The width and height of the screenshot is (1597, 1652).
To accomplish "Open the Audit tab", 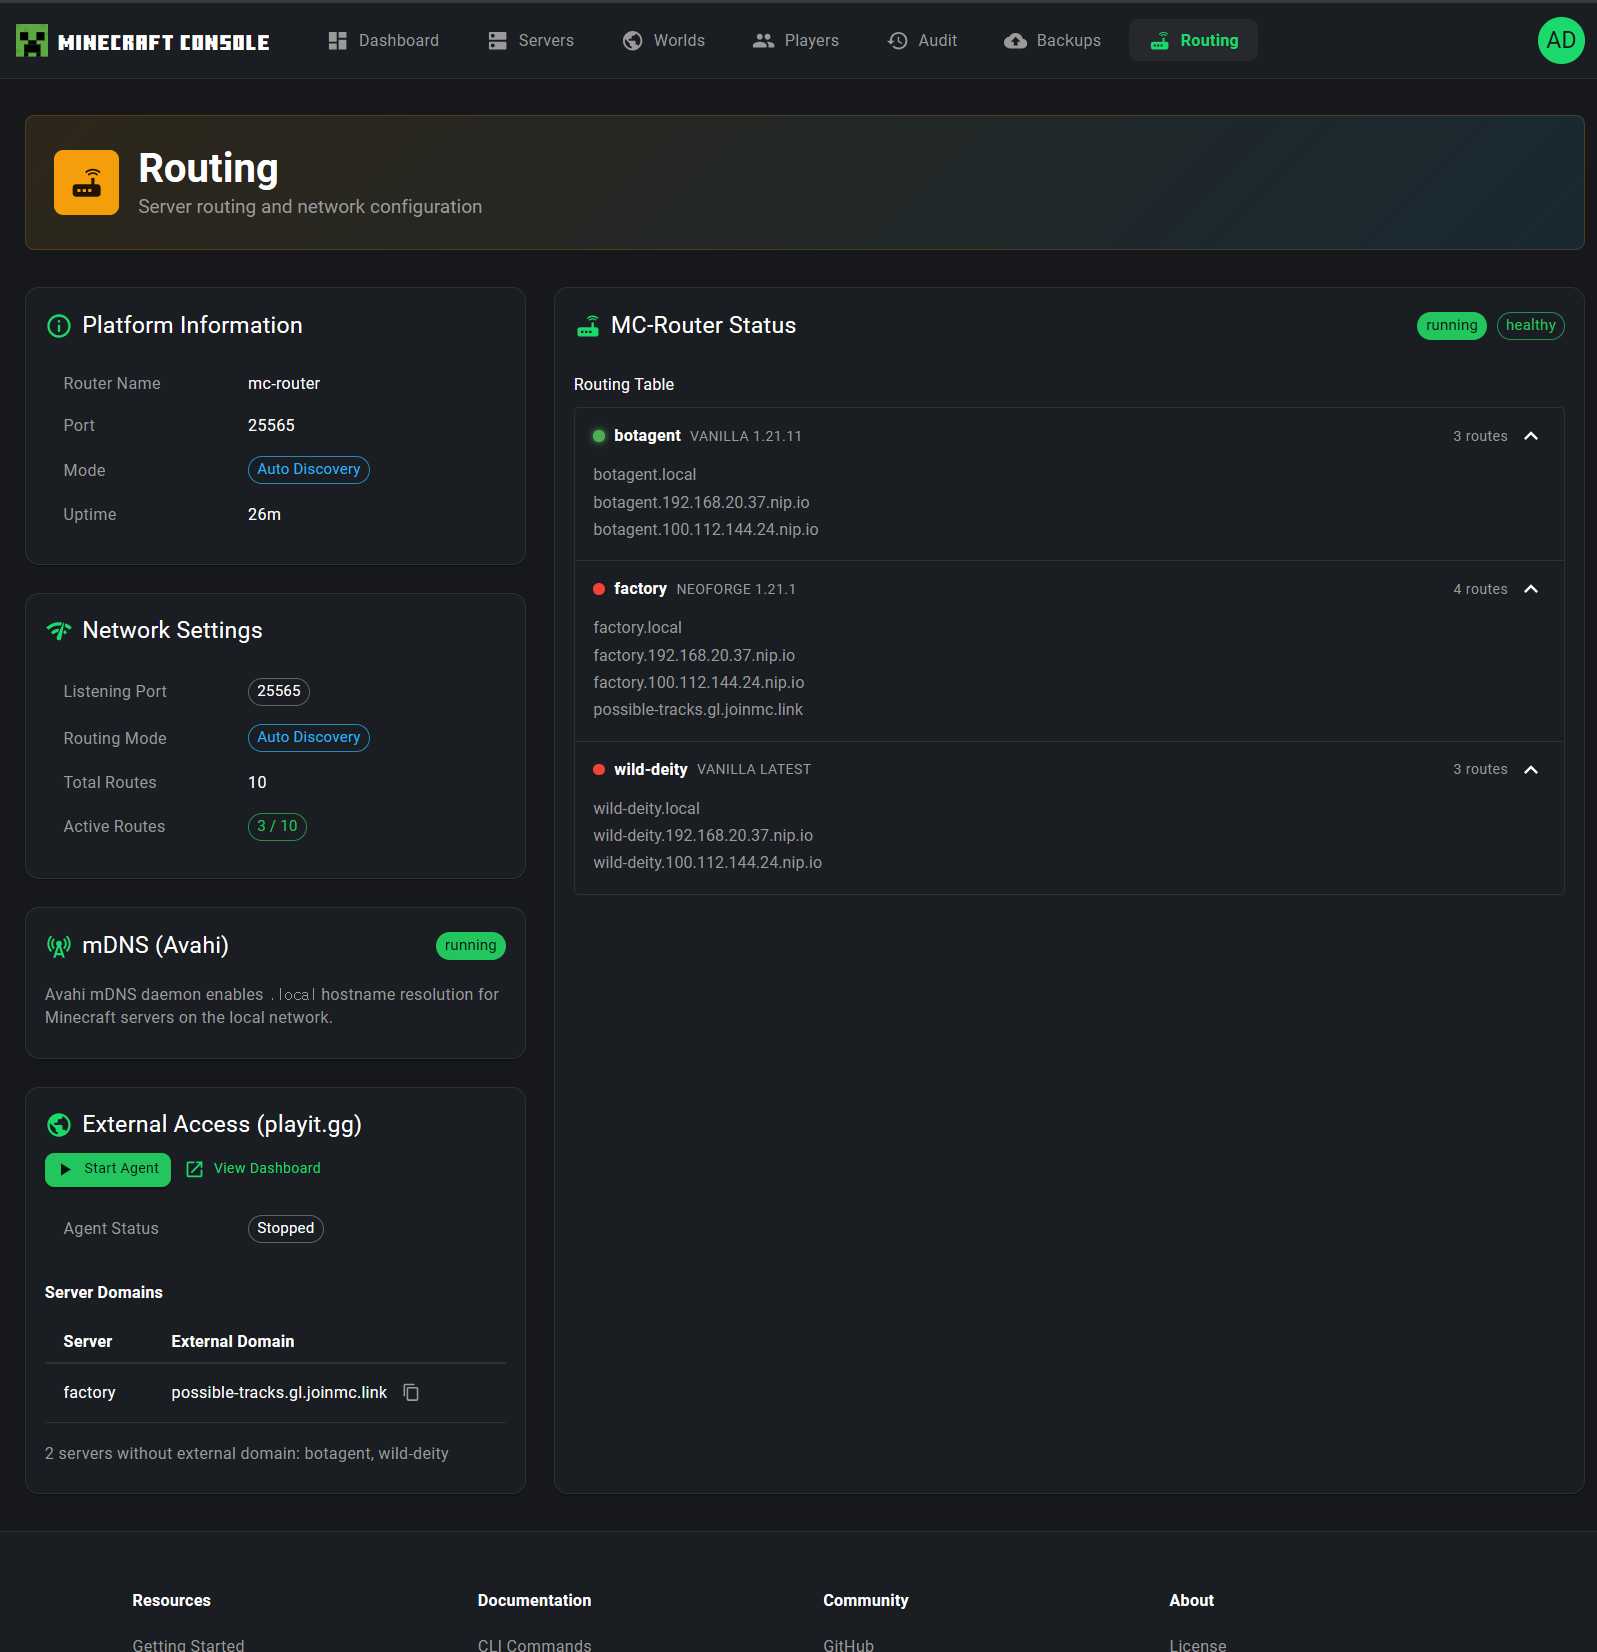I will click(923, 40).
